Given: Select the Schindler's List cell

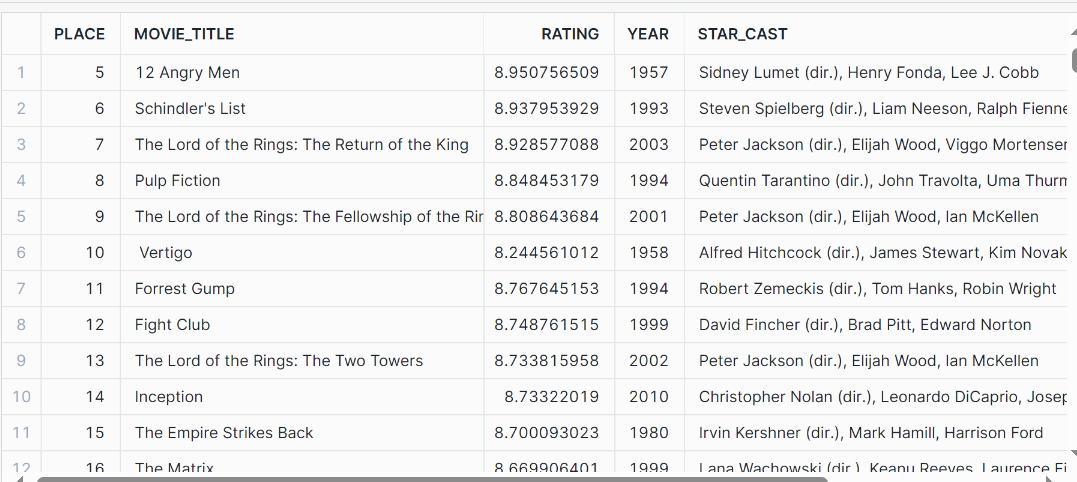Looking at the screenshot, I should [x=302, y=108].
